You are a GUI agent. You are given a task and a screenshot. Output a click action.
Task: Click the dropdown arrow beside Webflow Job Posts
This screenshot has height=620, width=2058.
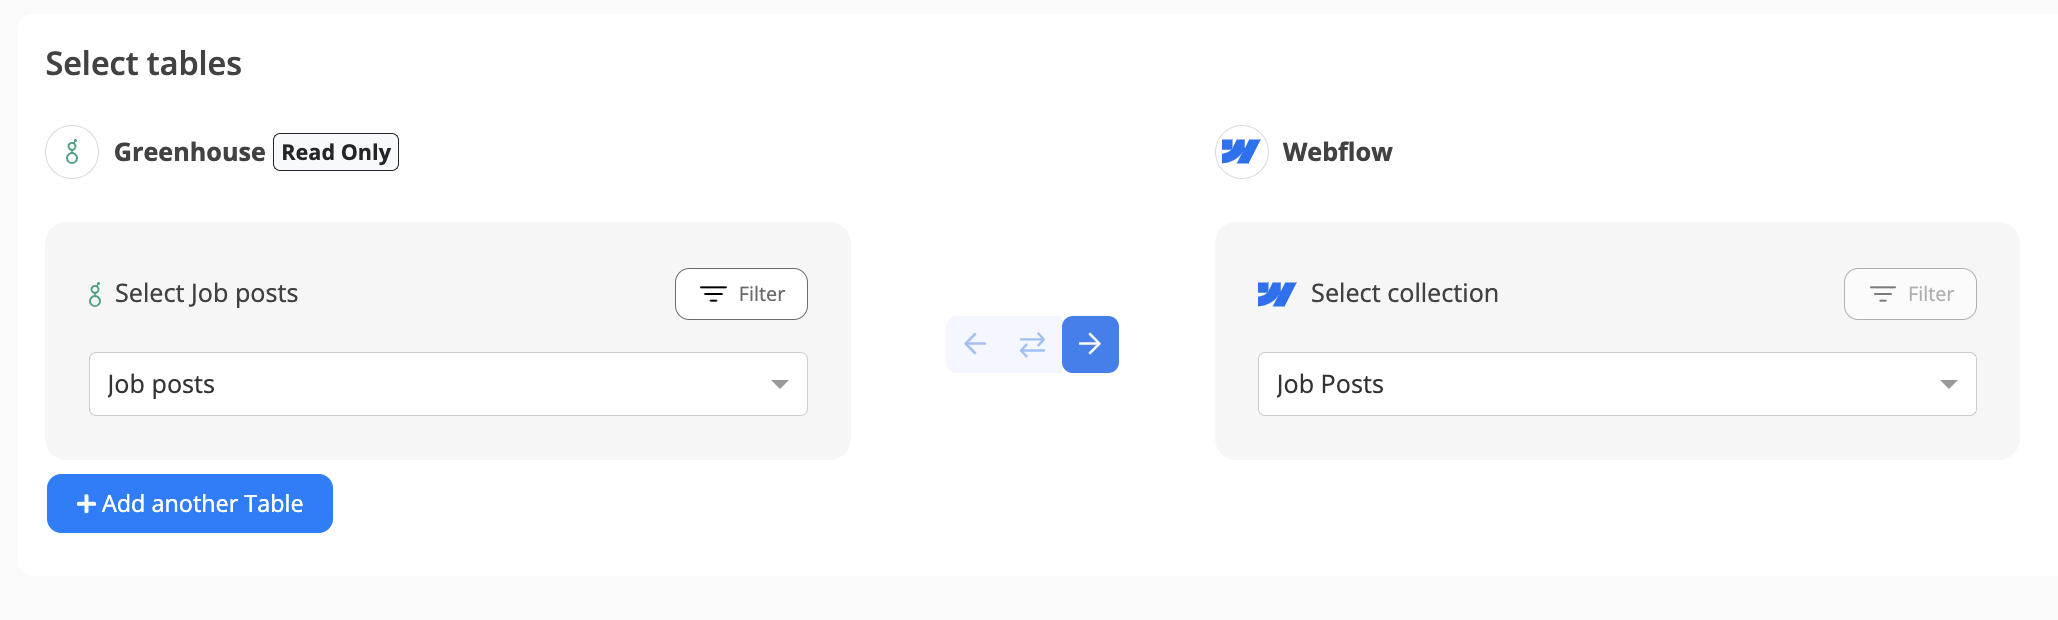(x=1949, y=384)
